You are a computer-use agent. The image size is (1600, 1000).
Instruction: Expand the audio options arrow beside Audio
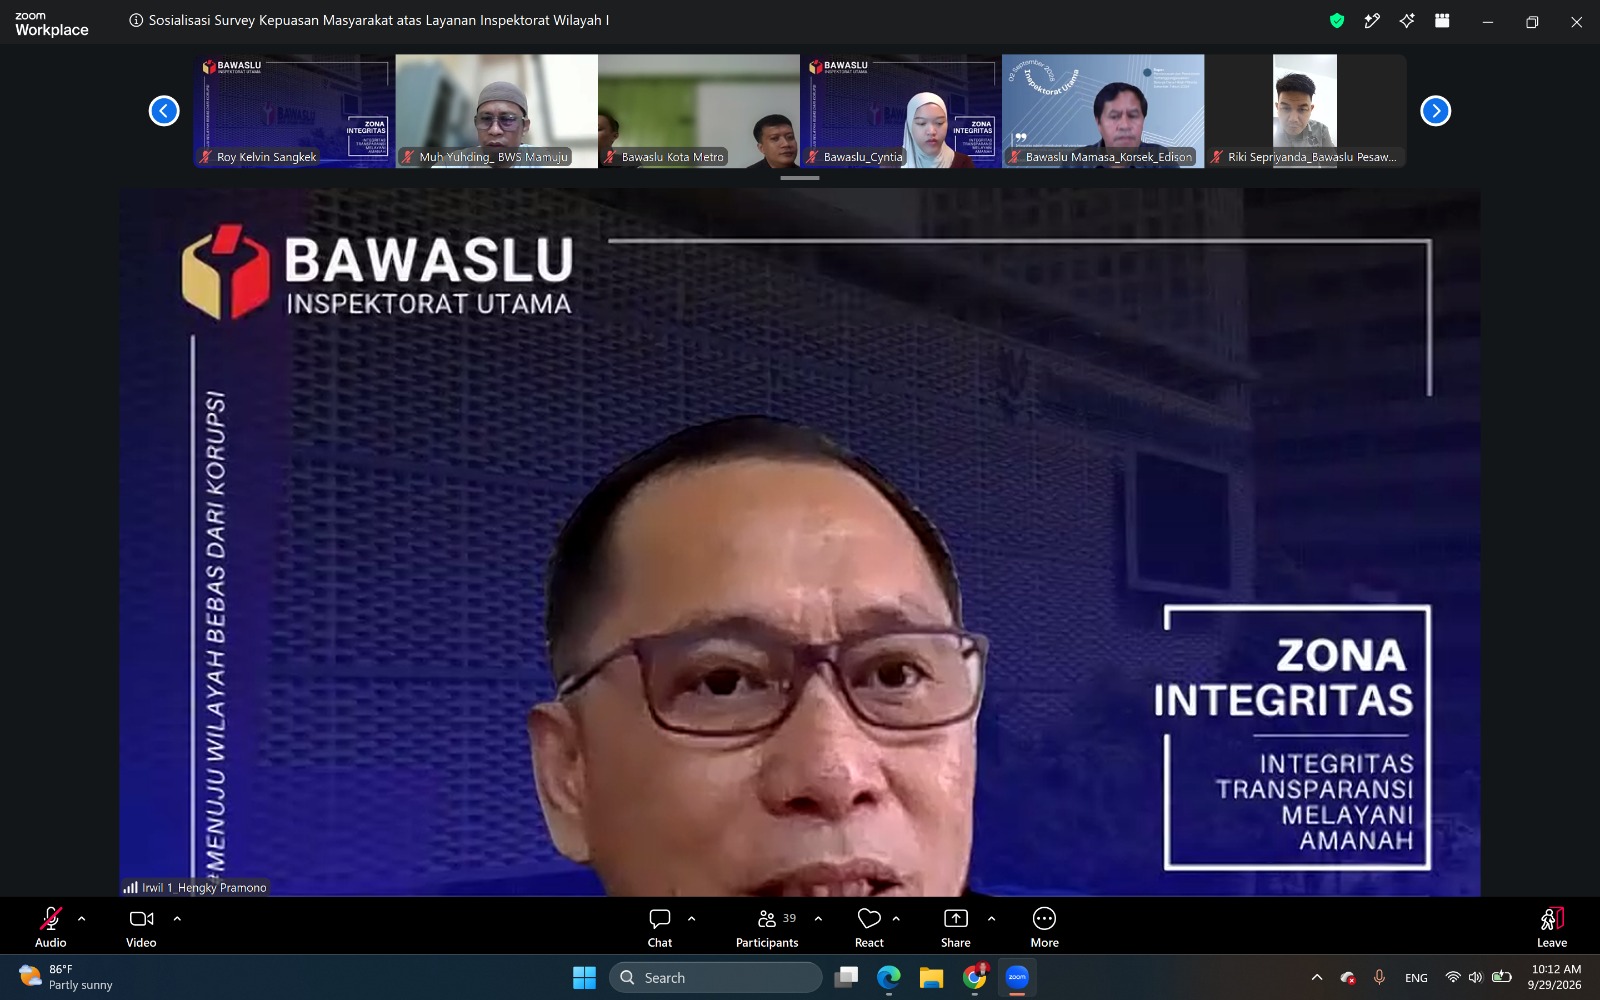(82, 918)
